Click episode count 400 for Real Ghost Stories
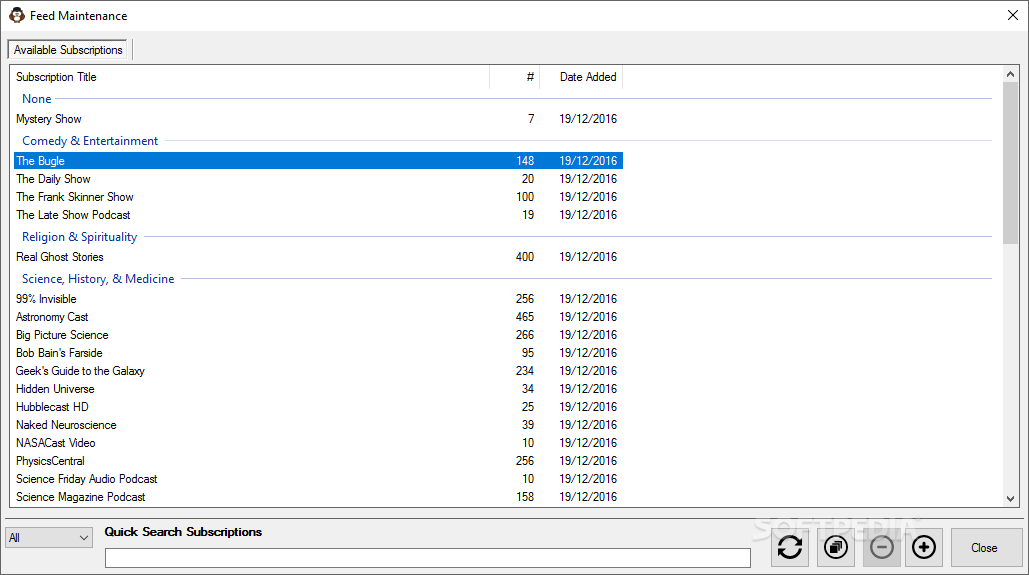1029x575 pixels. pyautogui.click(x=525, y=257)
